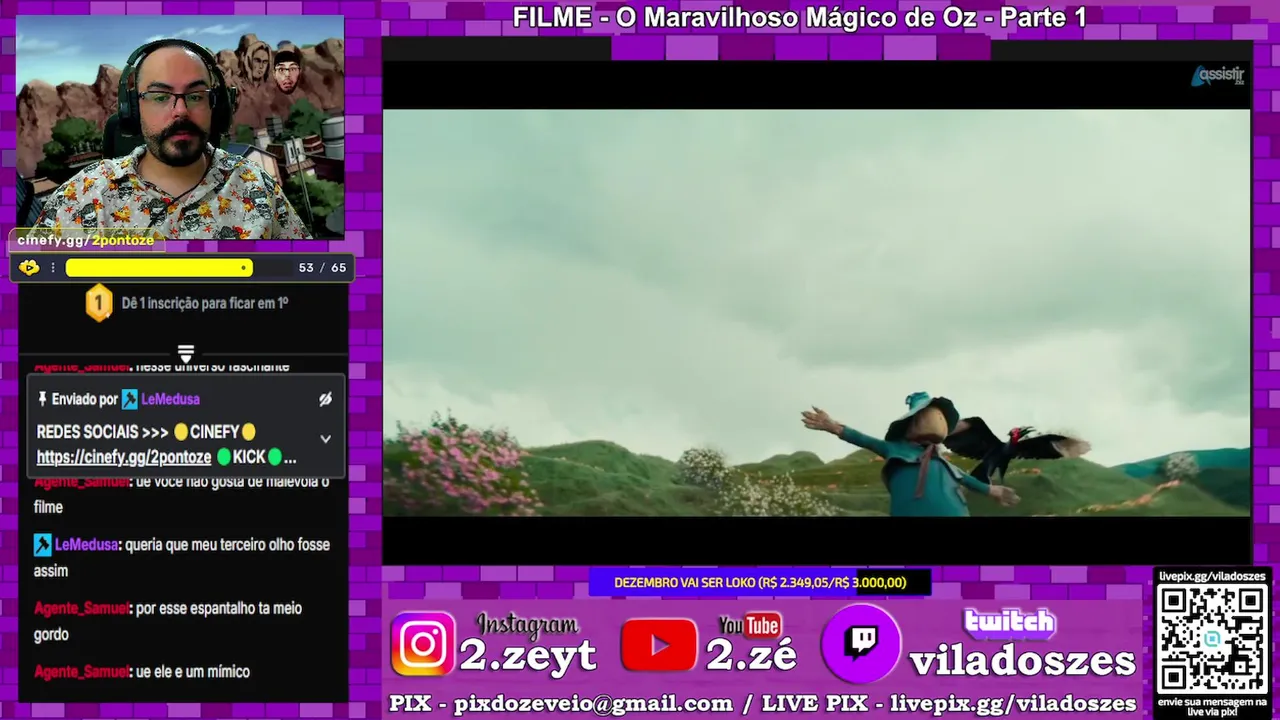Click the PIX email pixdozeveio@gmail.com
Viewport: 1280px width, 720px height.
(594, 704)
